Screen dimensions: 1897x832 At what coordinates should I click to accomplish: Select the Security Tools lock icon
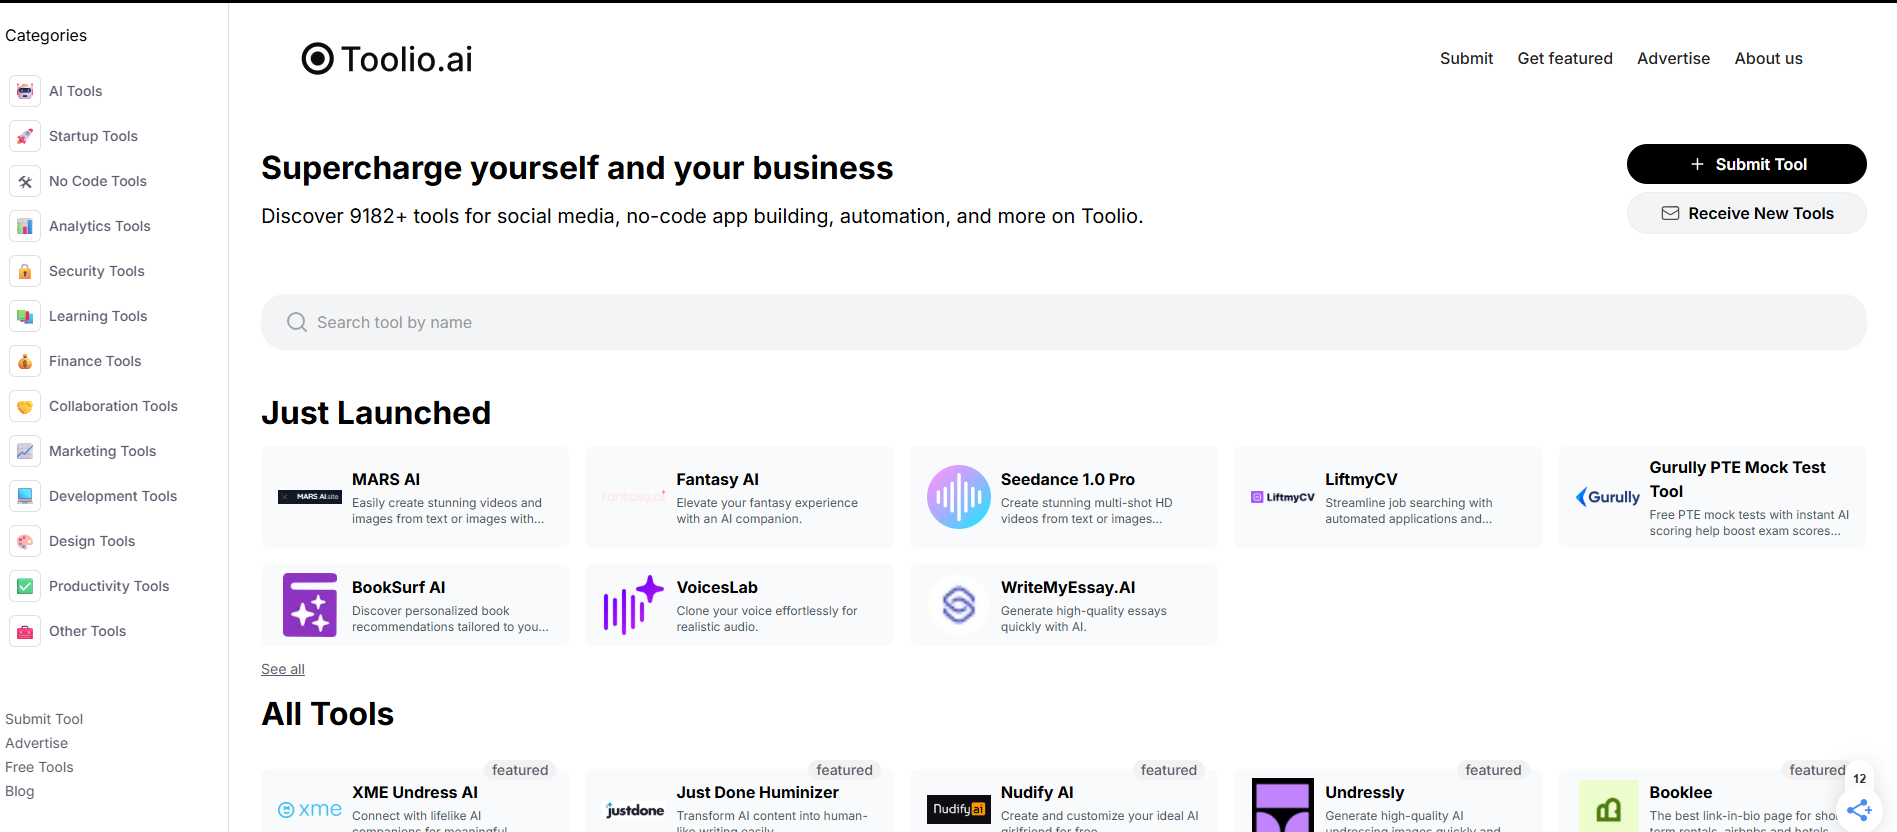(x=25, y=271)
